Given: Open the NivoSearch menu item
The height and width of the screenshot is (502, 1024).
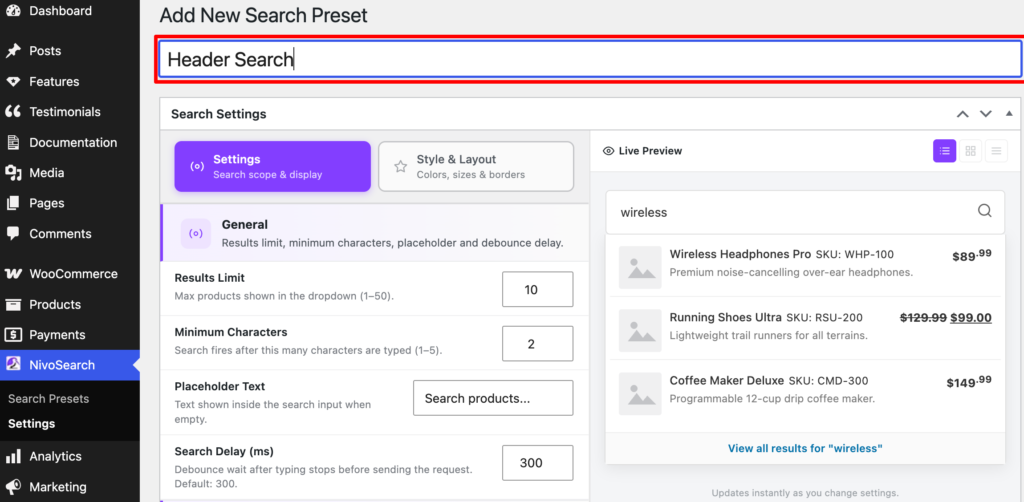Looking at the screenshot, I should tap(70, 365).
